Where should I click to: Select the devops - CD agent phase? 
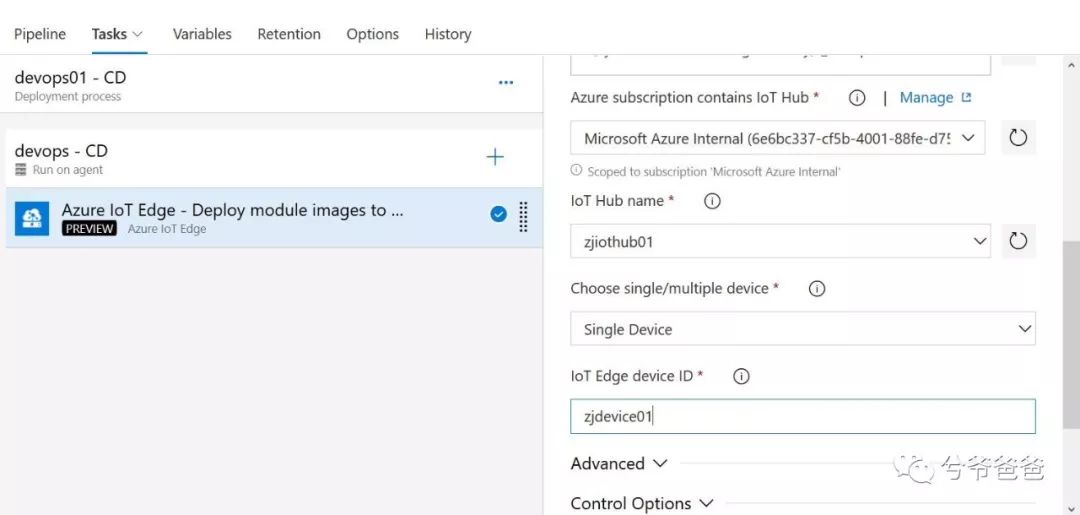click(273, 158)
